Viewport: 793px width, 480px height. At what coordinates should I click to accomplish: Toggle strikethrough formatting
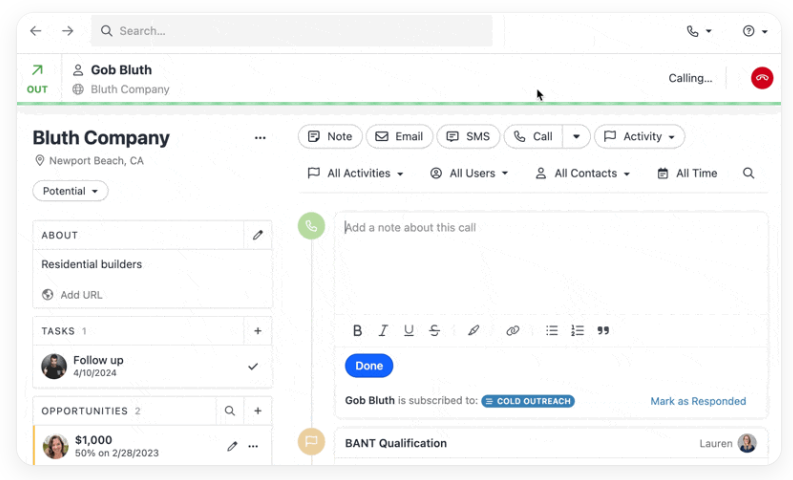click(434, 331)
